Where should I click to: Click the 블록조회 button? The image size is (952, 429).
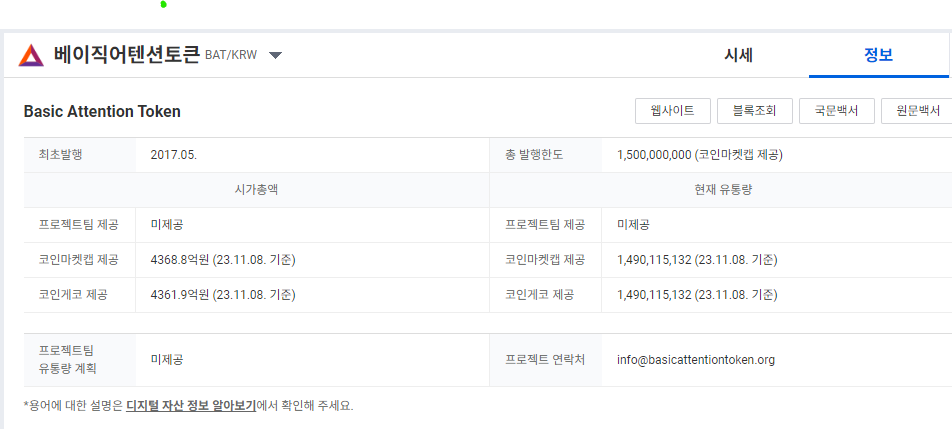pos(755,111)
